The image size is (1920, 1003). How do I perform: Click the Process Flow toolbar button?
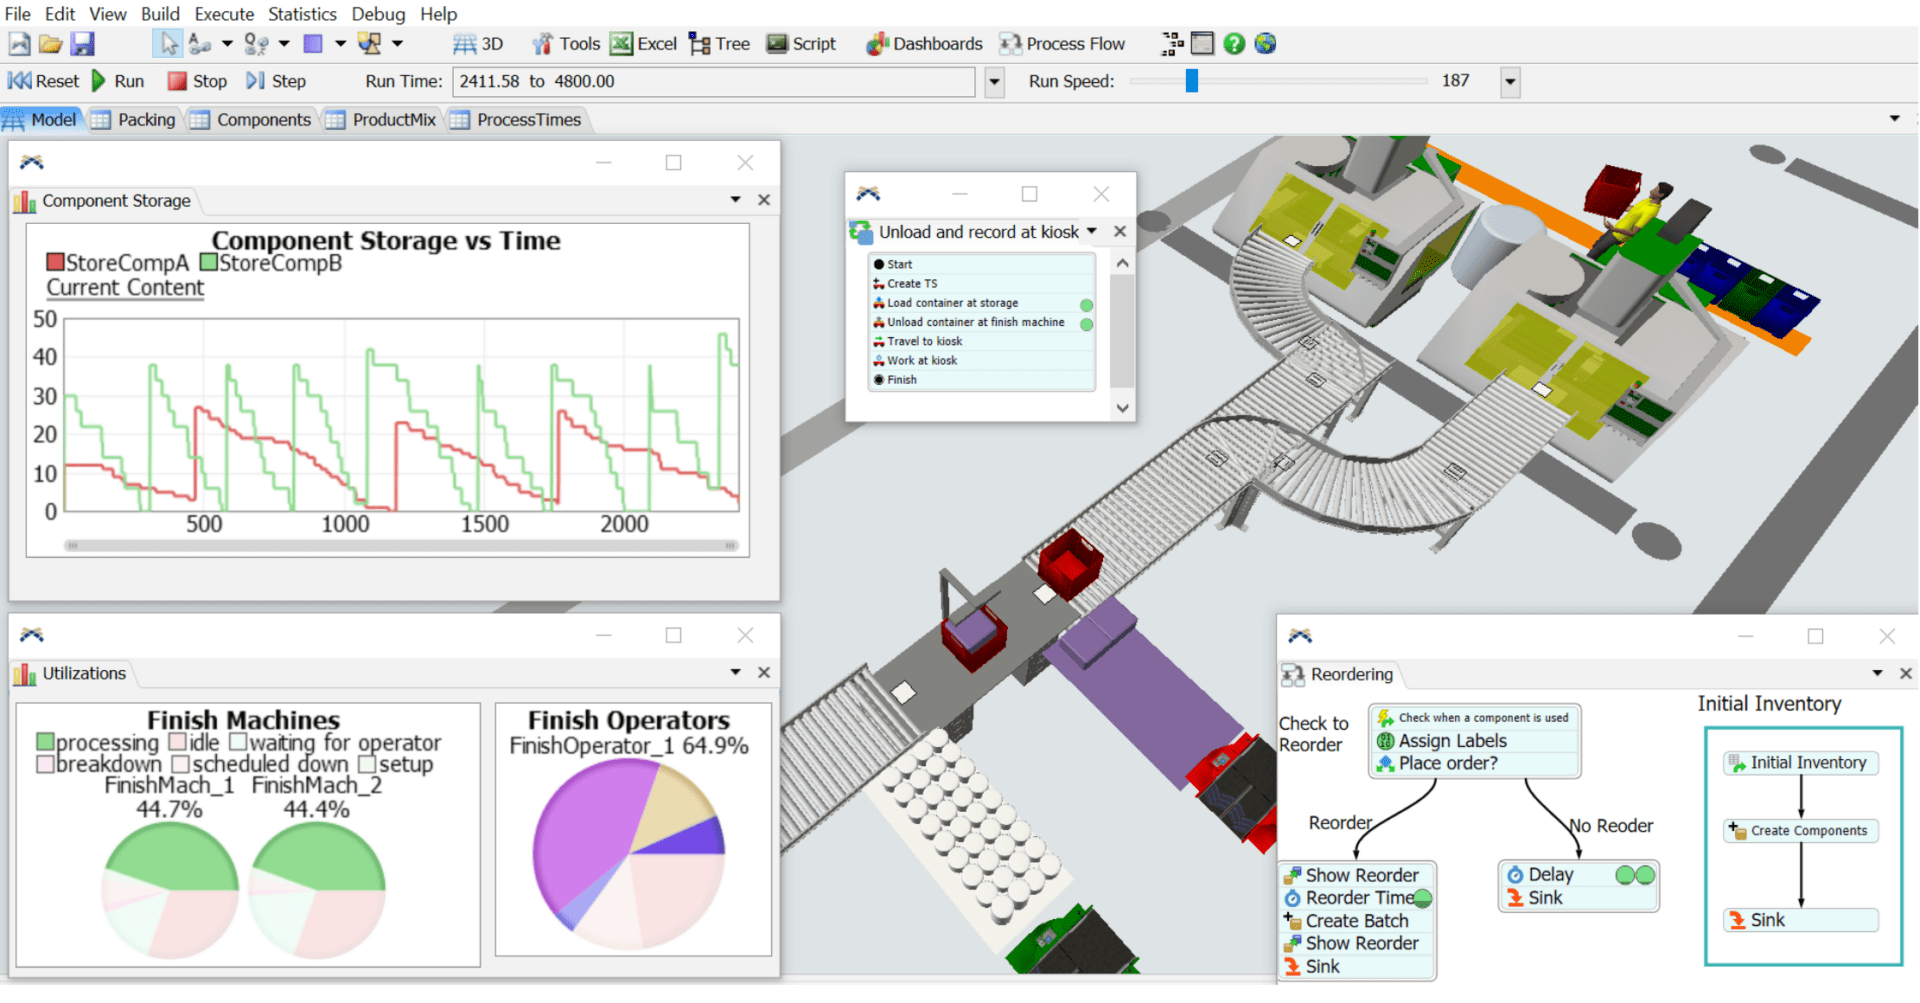click(1062, 44)
